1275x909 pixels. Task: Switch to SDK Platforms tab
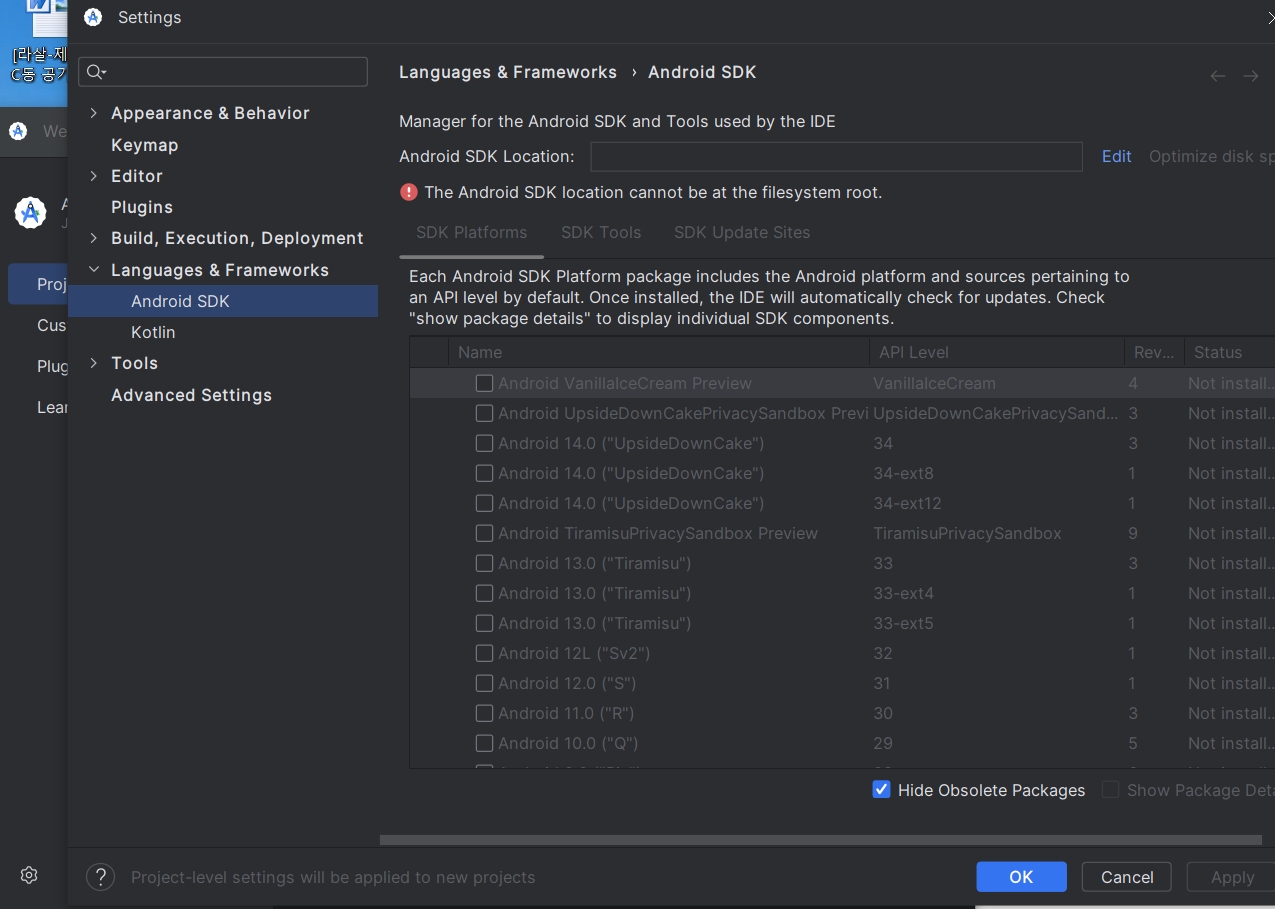tap(471, 232)
